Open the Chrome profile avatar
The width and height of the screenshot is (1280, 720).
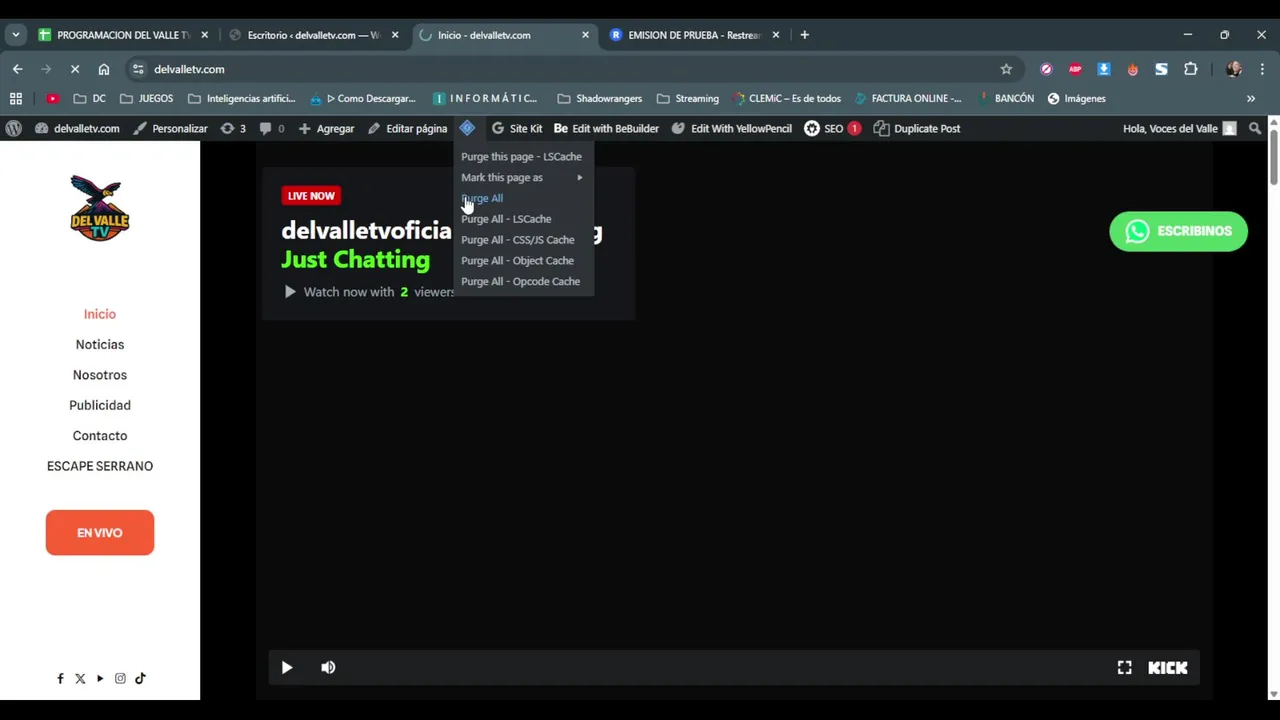click(x=1234, y=69)
